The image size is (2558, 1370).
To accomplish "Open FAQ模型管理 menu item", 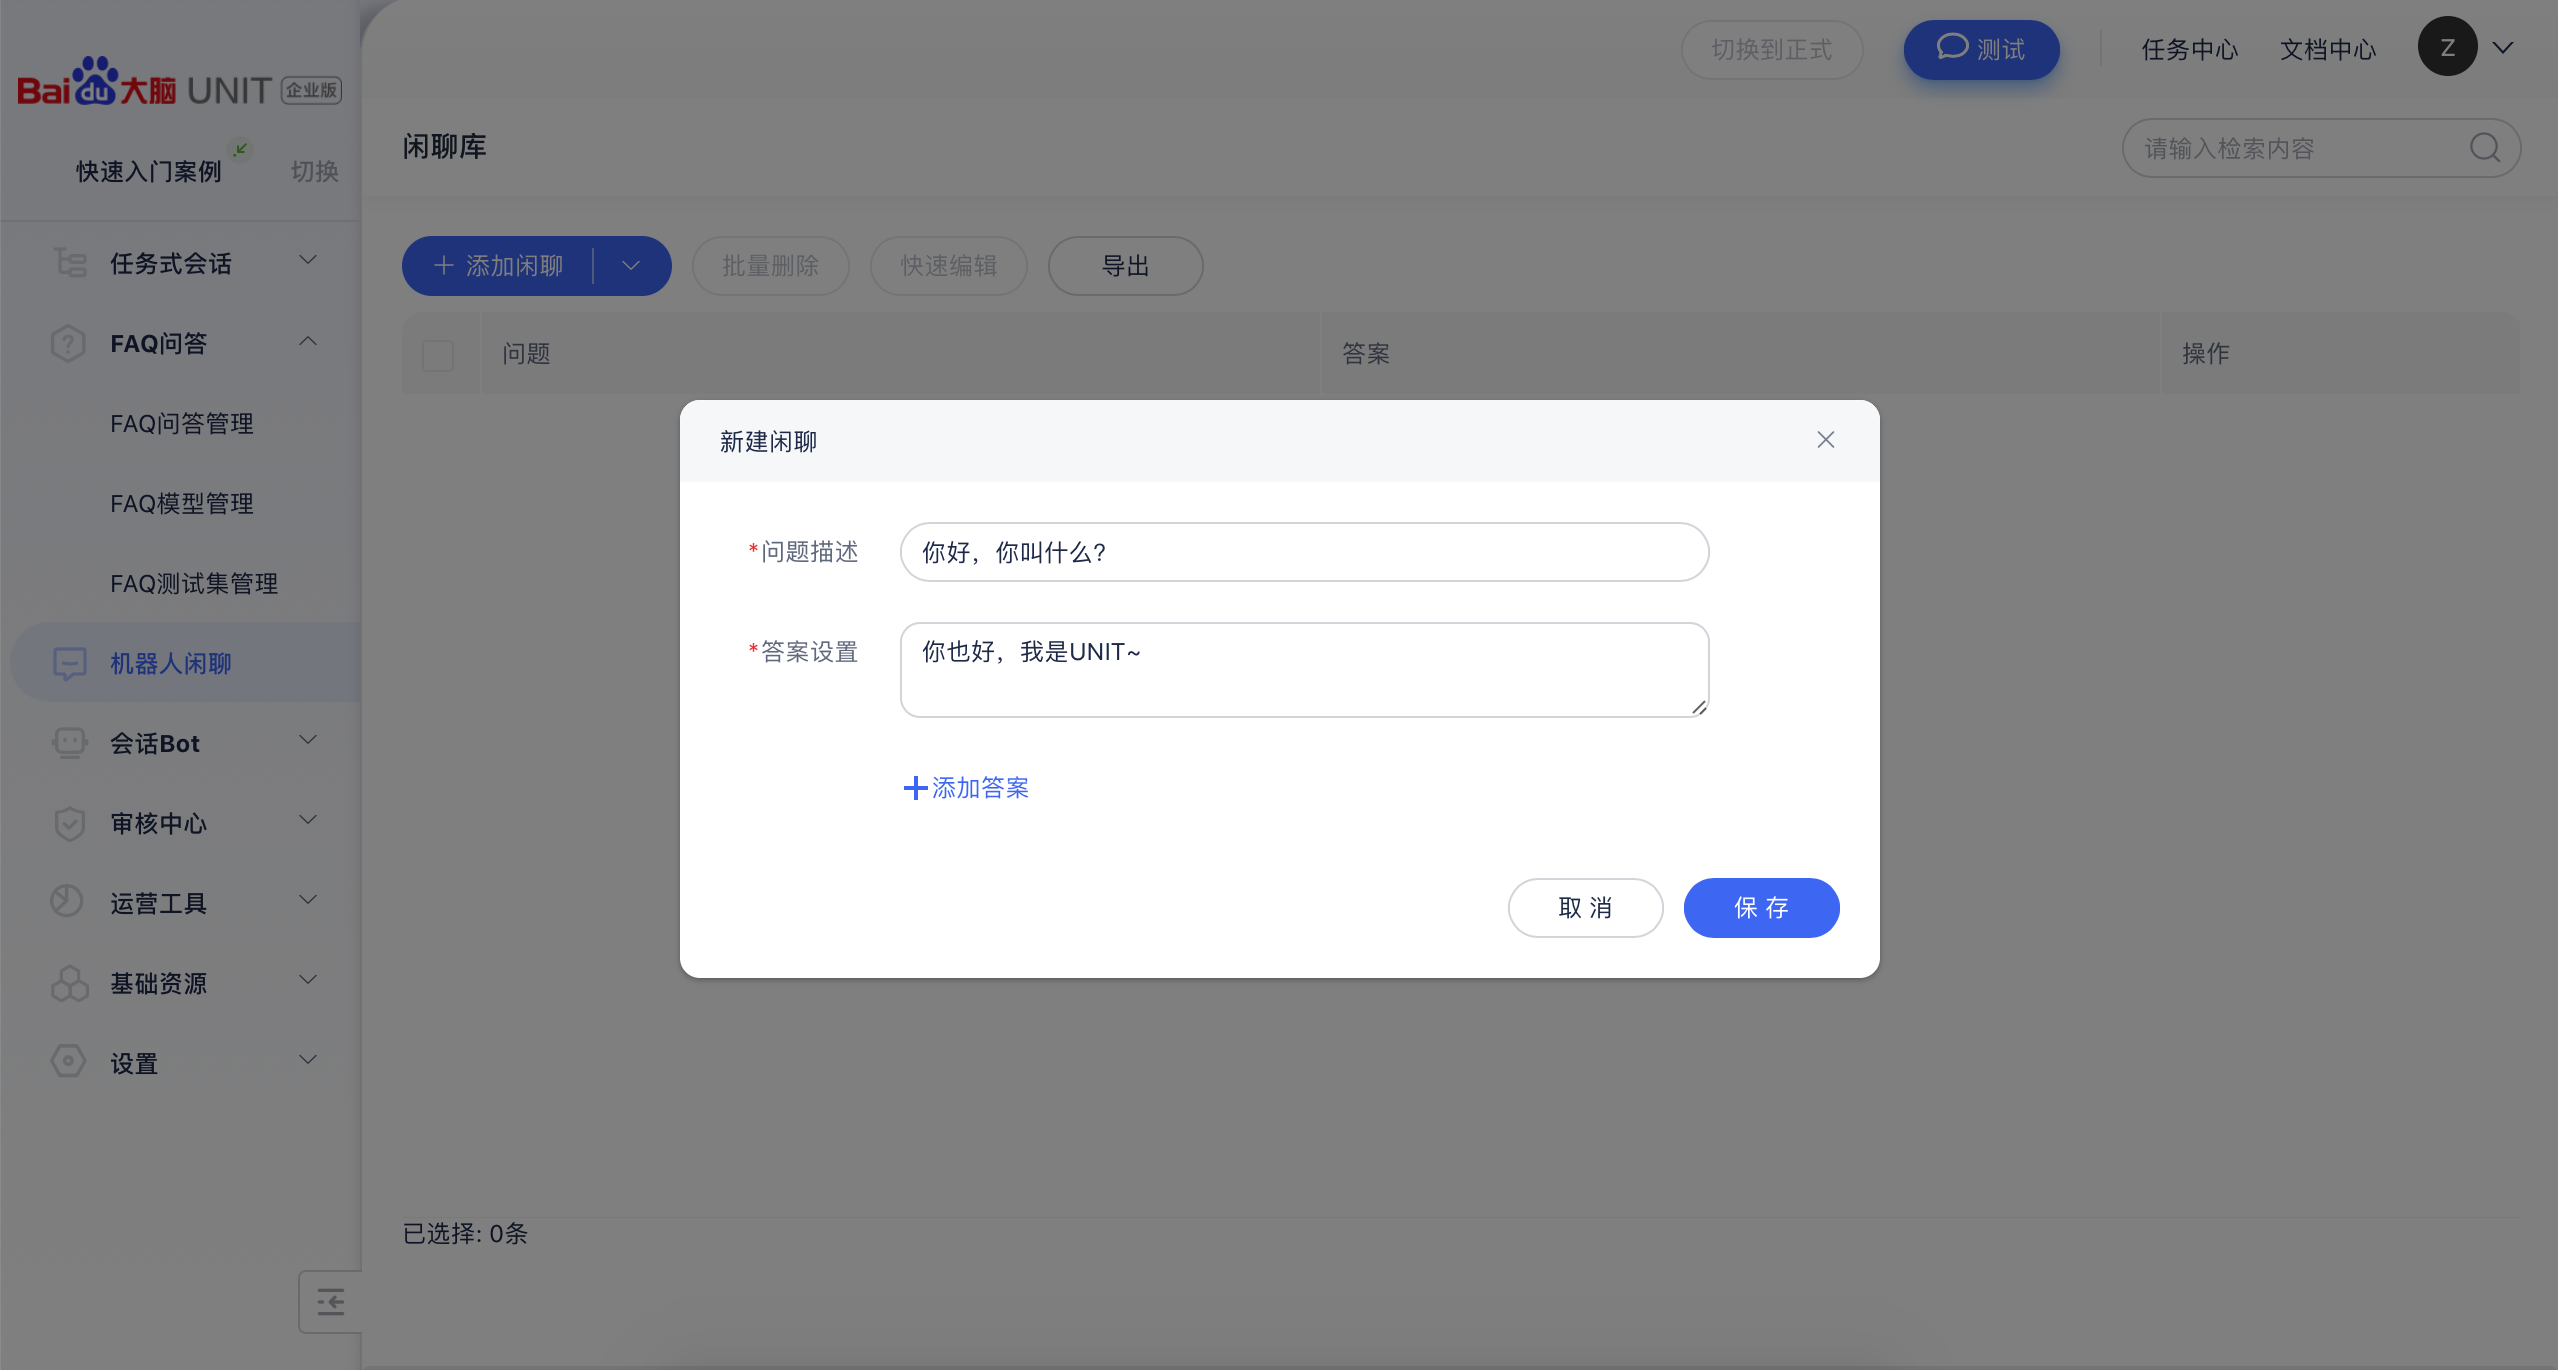I will pyautogui.click(x=182, y=503).
